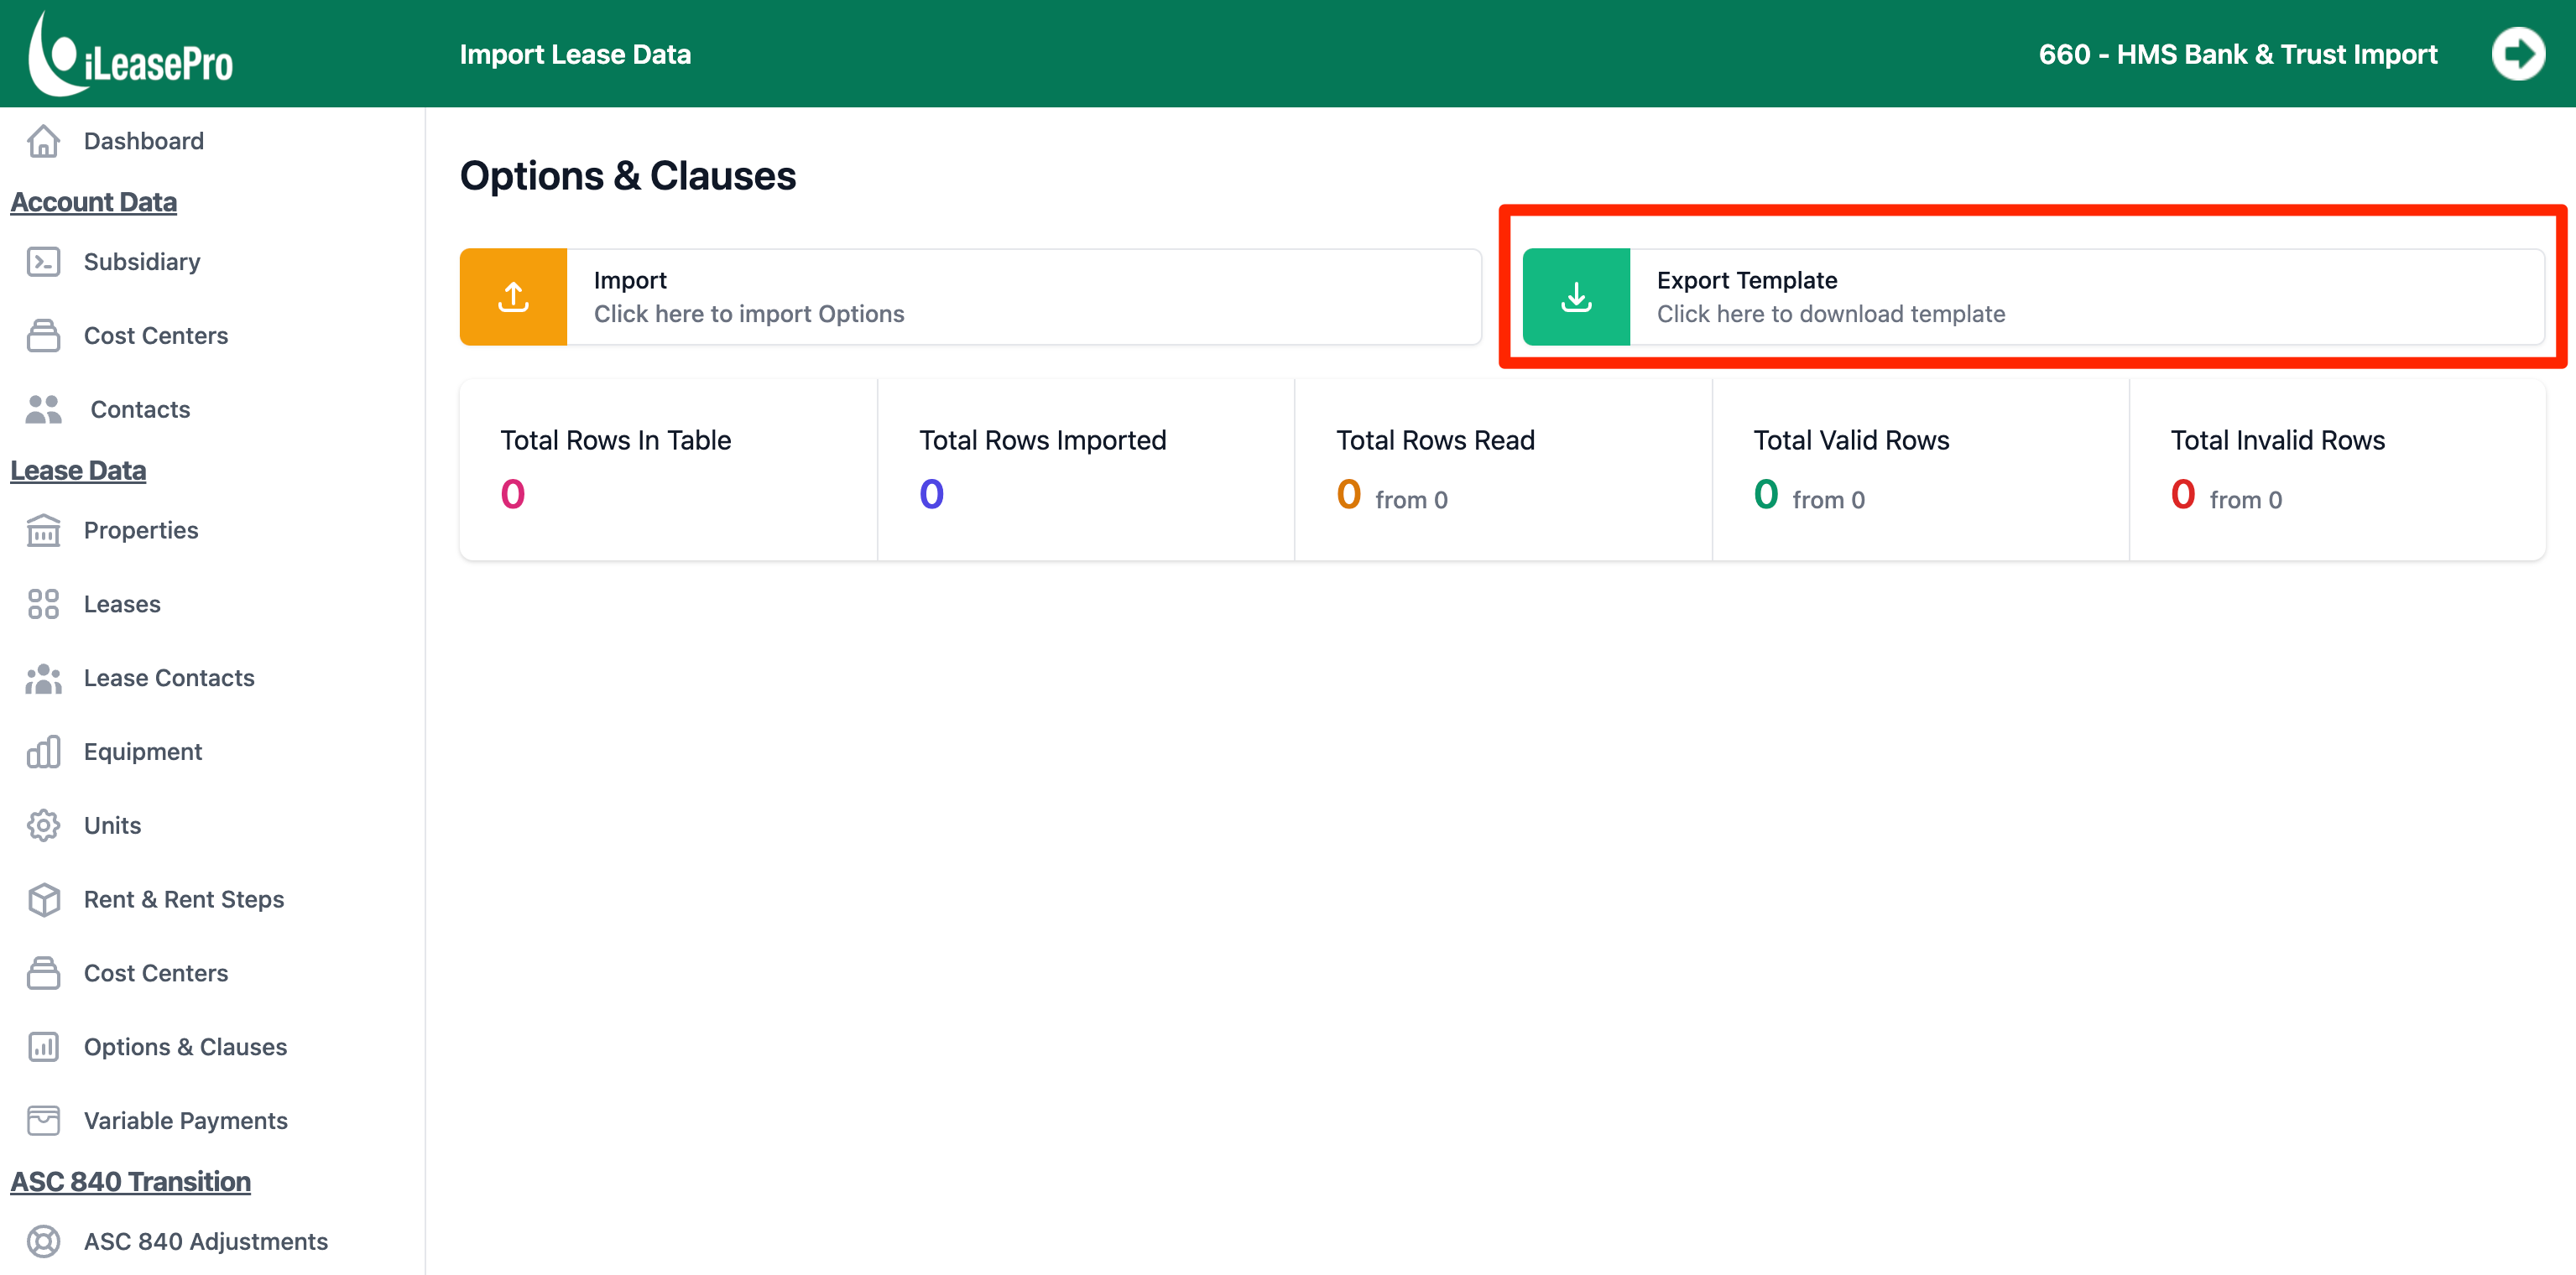
Task: Click the Rent & Rent Steps cube icon
Action: click(x=43, y=899)
